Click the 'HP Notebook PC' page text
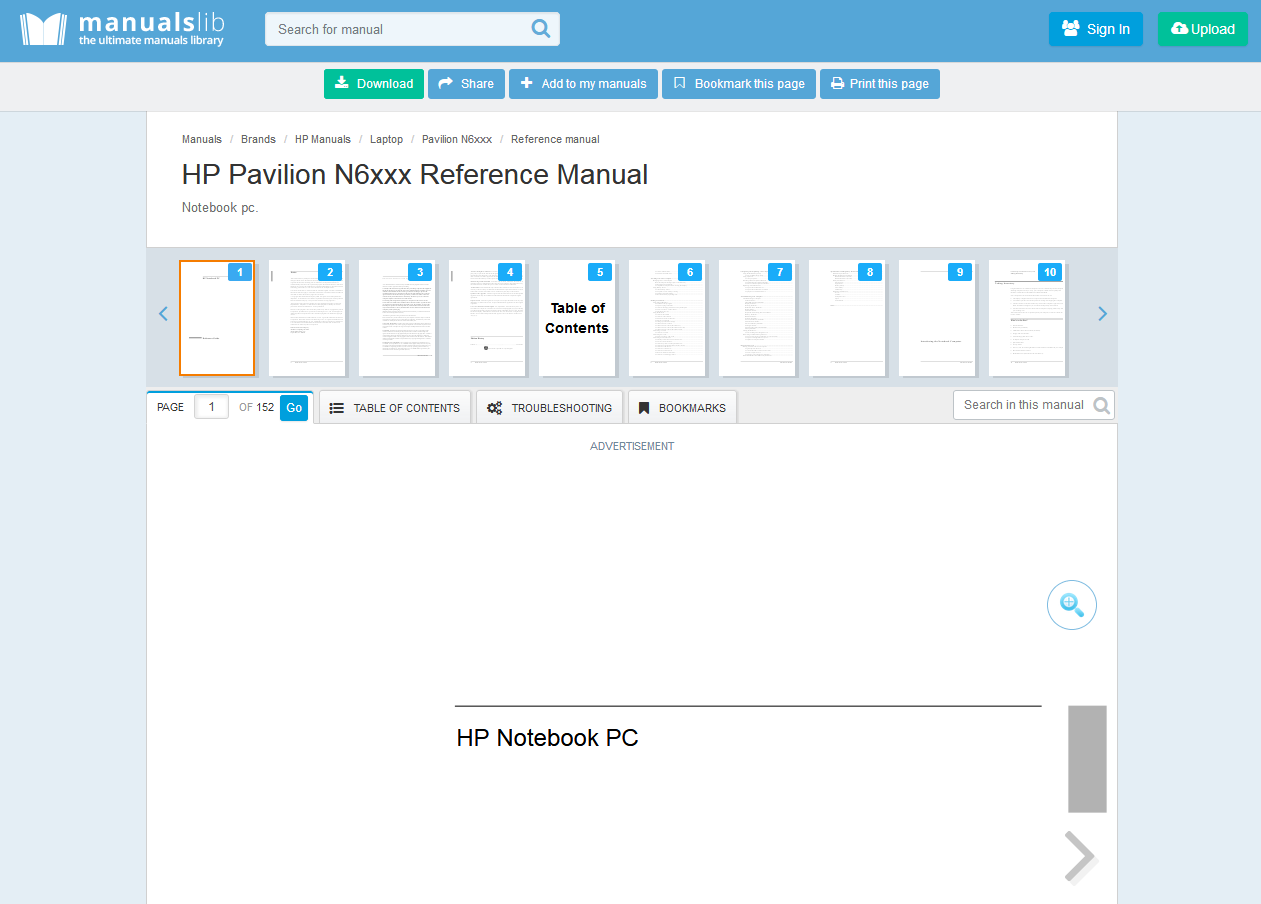The width and height of the screenshot is (1261, 904). (x=547, y=738)
